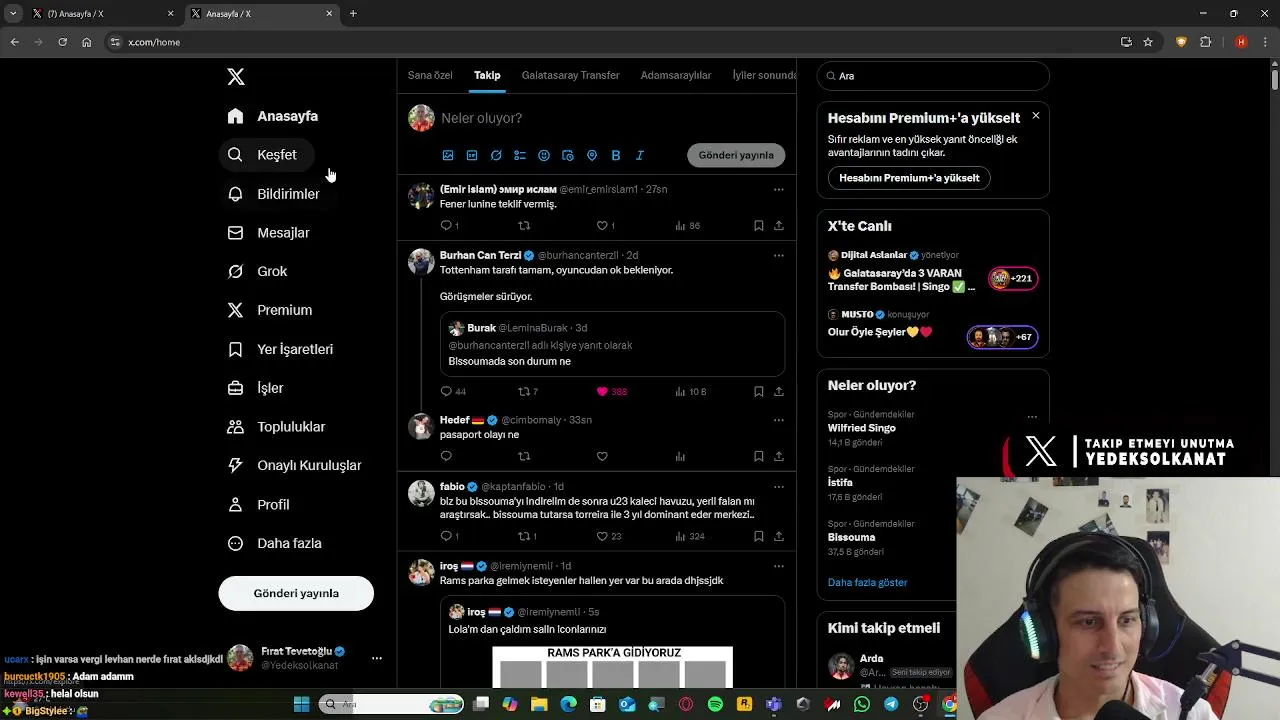Repost Burhan Can Terzi post
Image resolution: width=1280 pixels, height=720 pixels.
[x=523, y=392]
